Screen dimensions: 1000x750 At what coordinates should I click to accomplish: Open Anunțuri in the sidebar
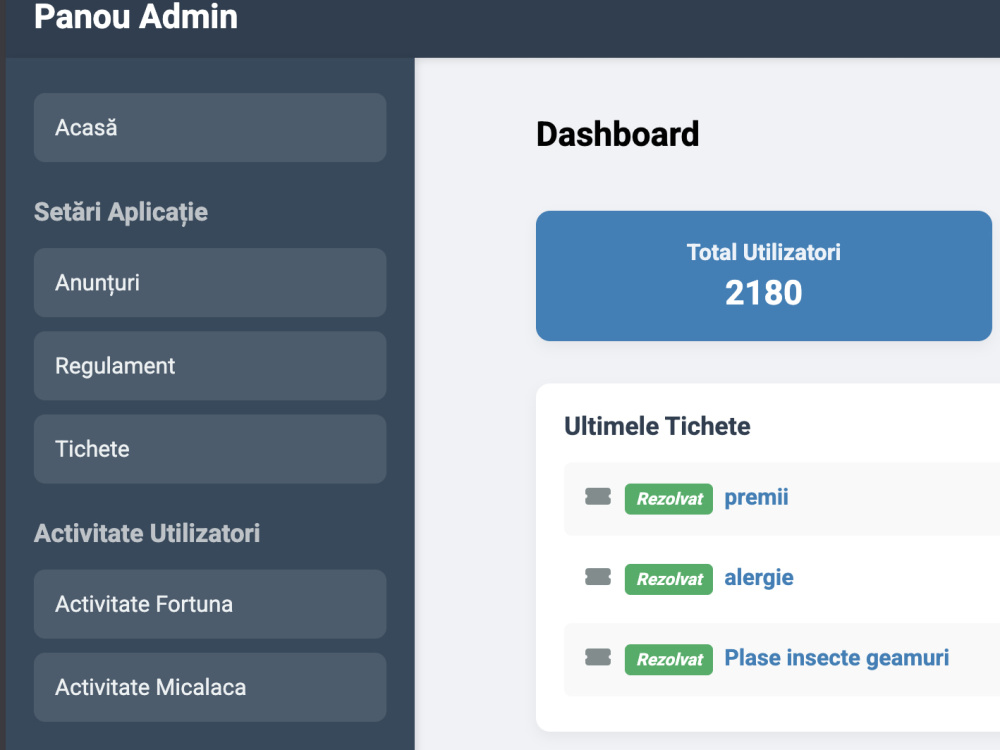(210, 283)
